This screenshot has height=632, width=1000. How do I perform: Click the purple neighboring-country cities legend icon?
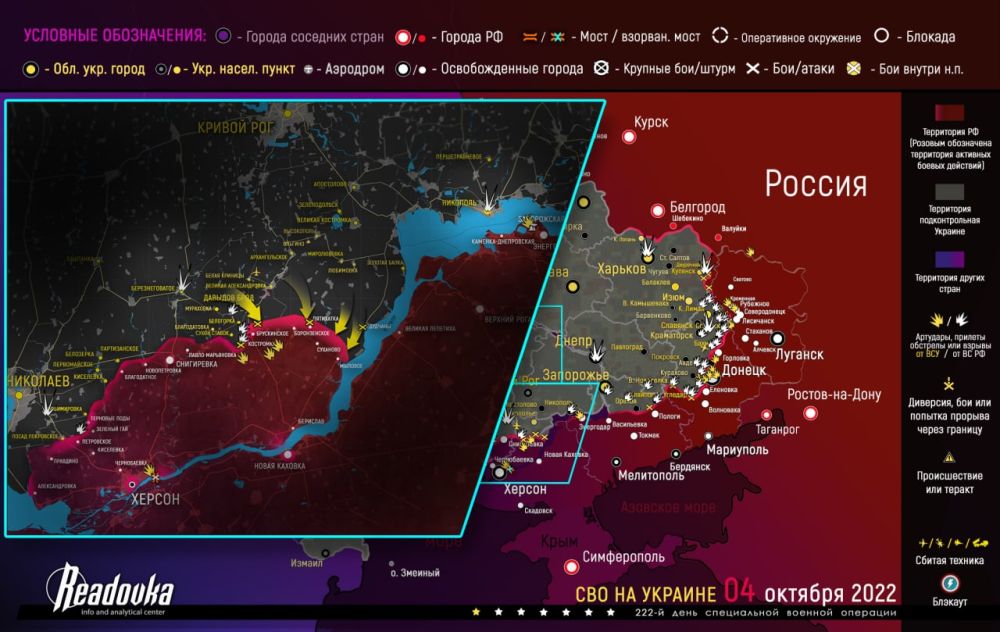pos(222,37)
